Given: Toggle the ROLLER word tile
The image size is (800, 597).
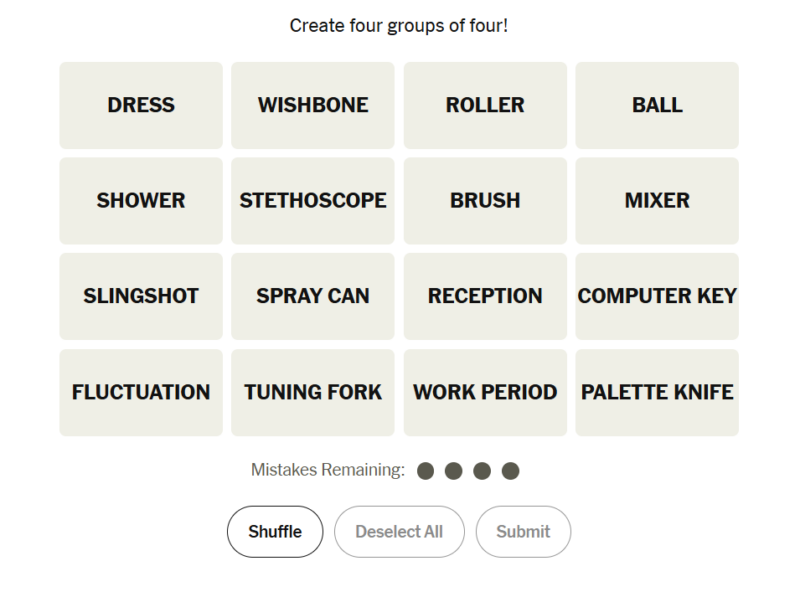Looking at the screenshot, I should tap(485, 105).
